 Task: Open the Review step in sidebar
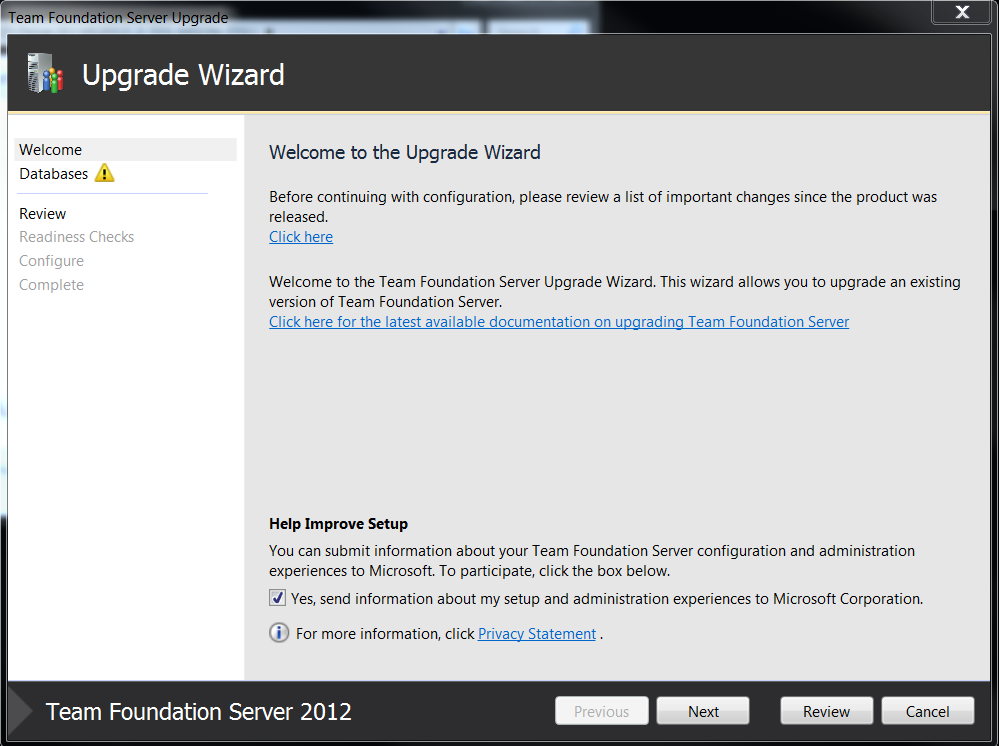(x=43, y=213)
